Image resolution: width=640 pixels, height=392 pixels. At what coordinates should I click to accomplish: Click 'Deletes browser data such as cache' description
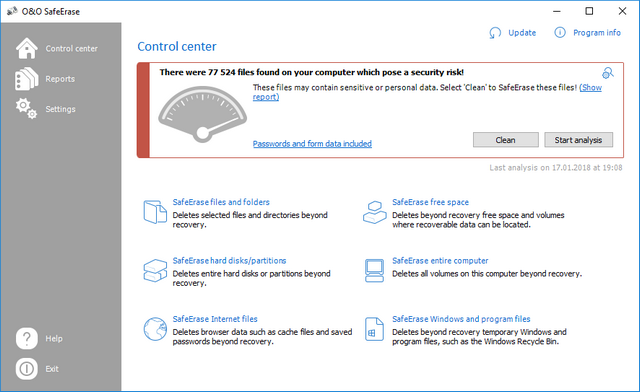[262, 336]
